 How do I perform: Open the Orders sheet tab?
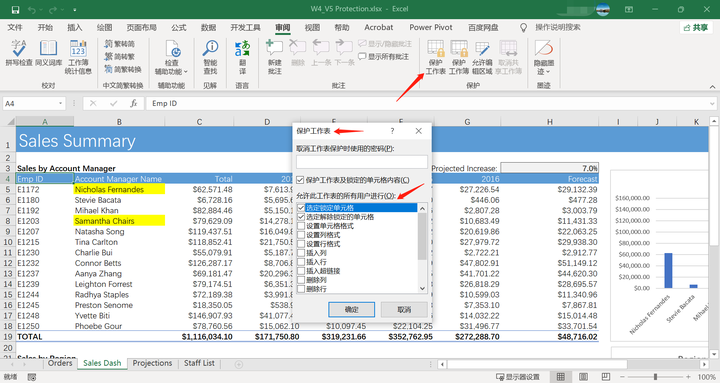click(x=60, y=363)
